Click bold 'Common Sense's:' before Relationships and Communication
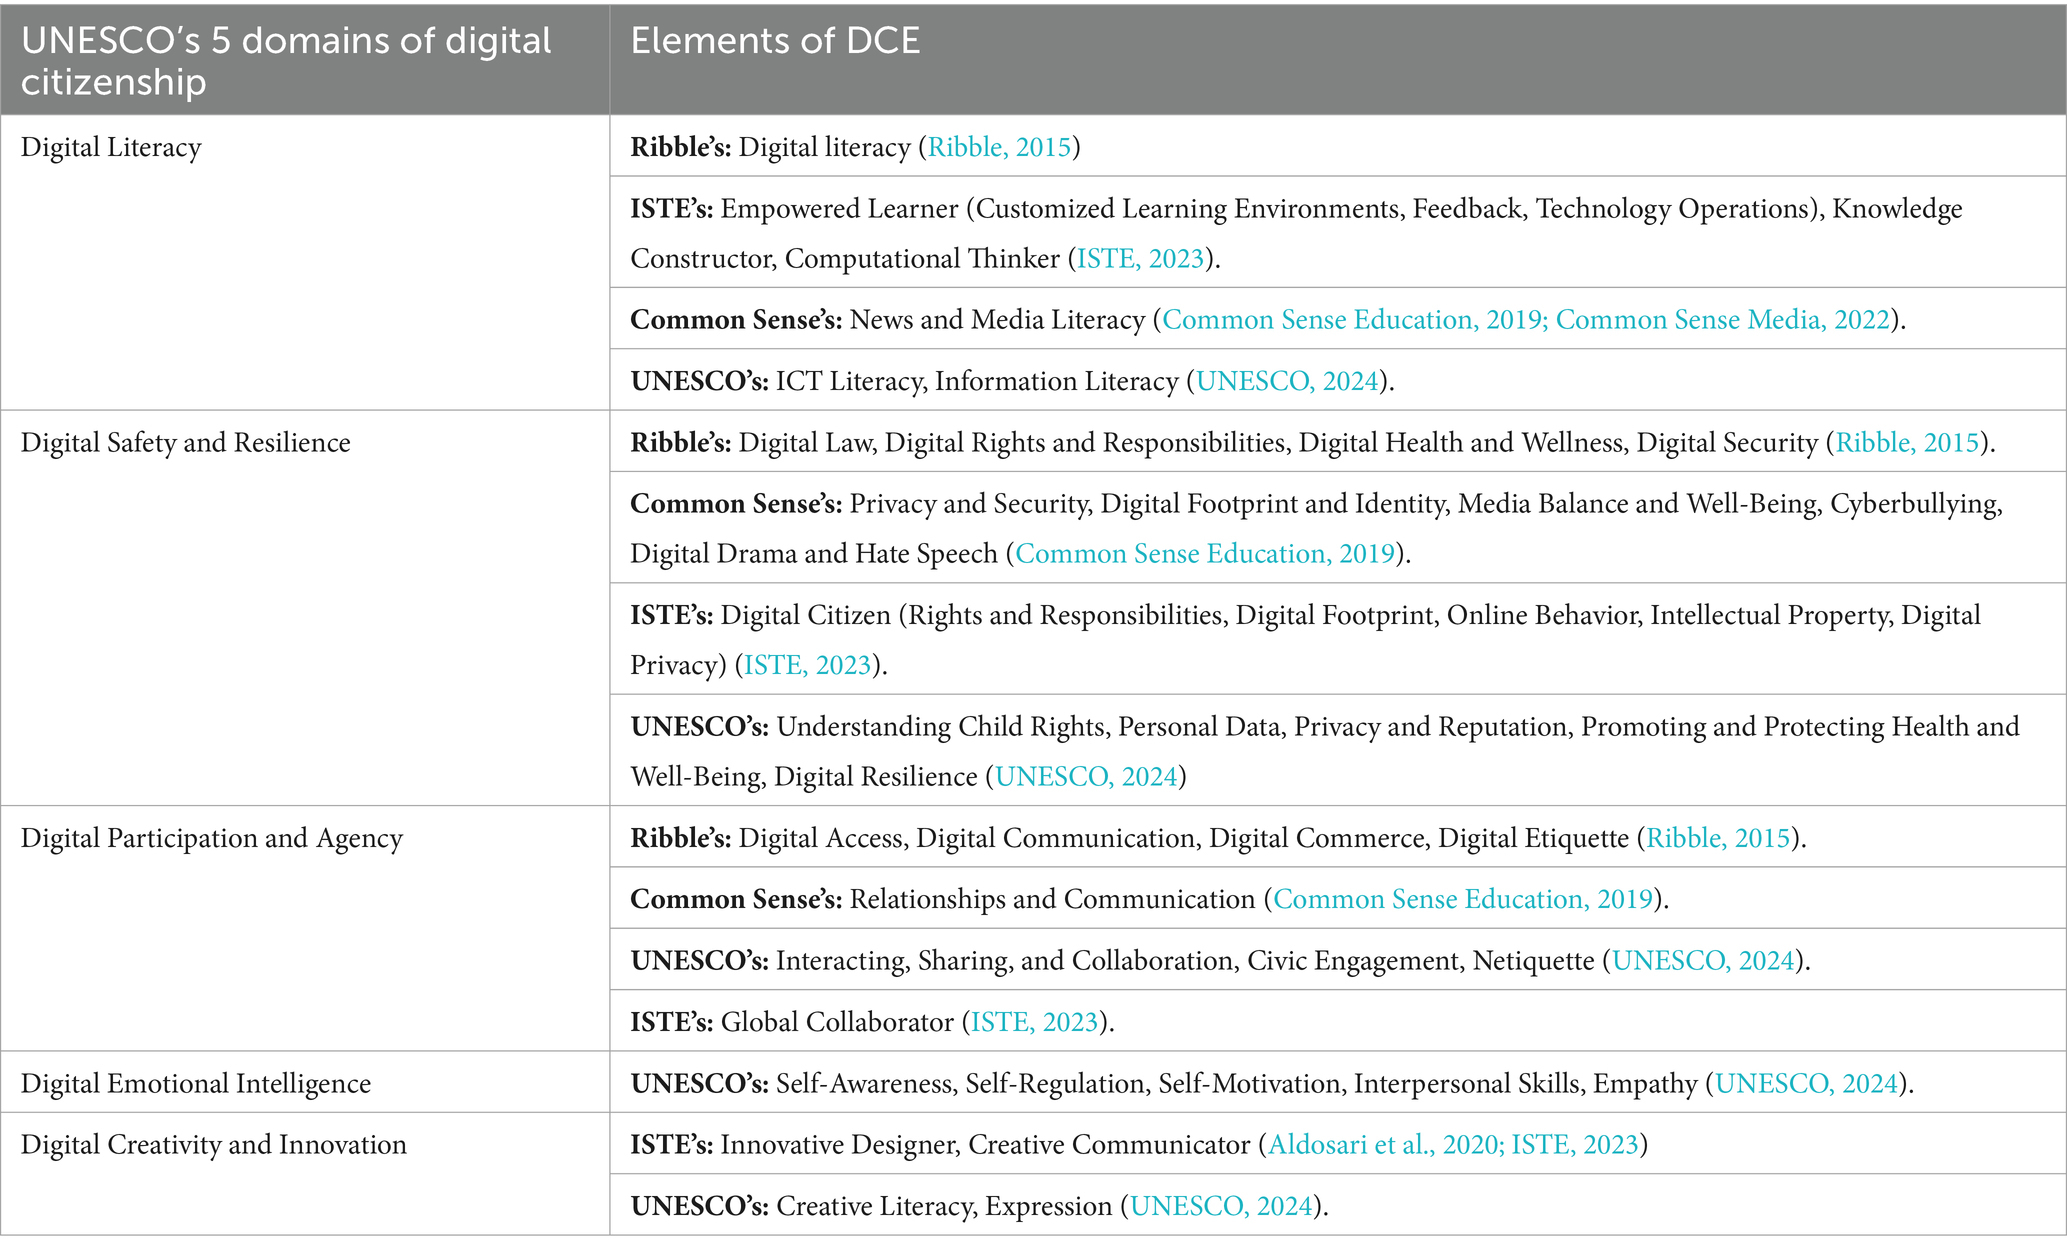 point(736,899)
